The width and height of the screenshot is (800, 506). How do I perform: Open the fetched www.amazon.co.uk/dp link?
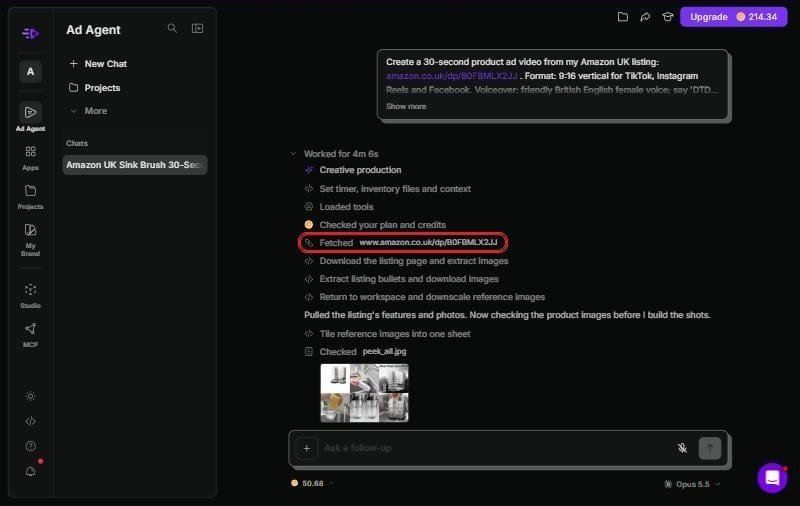pyautogui.click(x=428, y=242)
